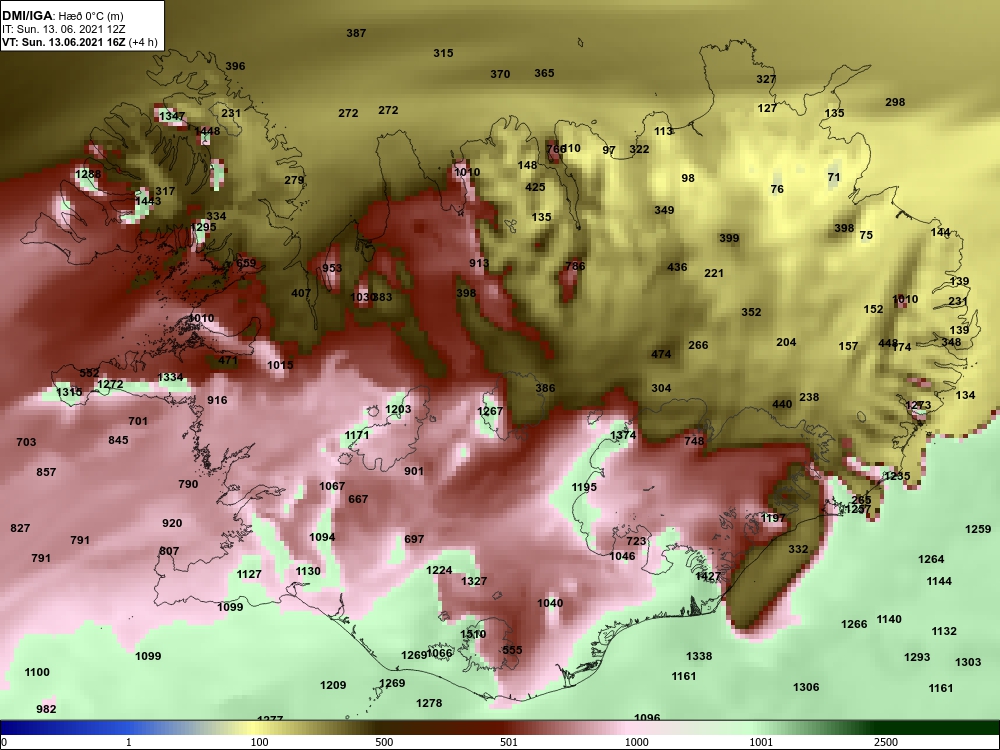Click the 1100 value in the southwest
The height and width of the screenshot is (750, 1000).
point(37,673)
